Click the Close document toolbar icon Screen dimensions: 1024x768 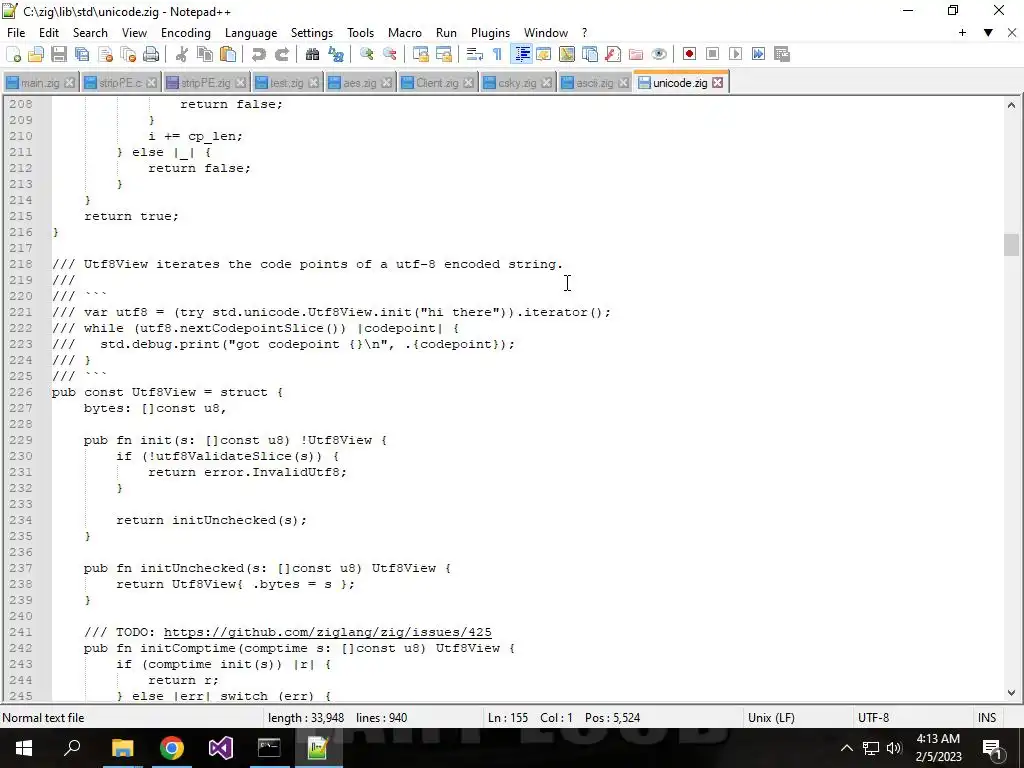[x=105, y=54]
